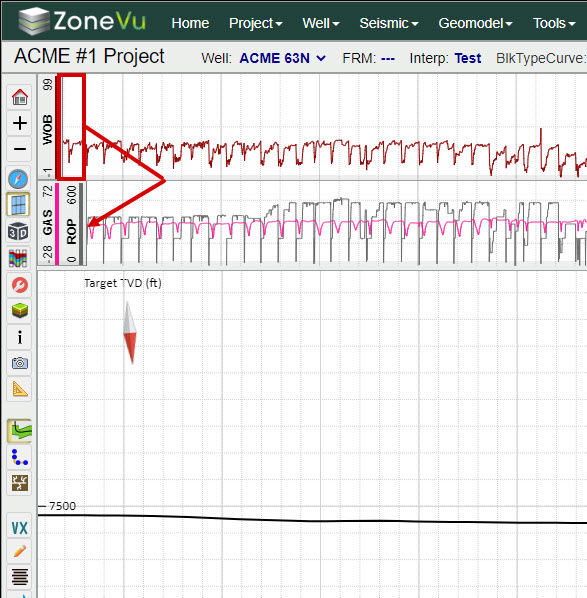Show info with the i icon
The image size is (587, 598).
pos(19,337)
